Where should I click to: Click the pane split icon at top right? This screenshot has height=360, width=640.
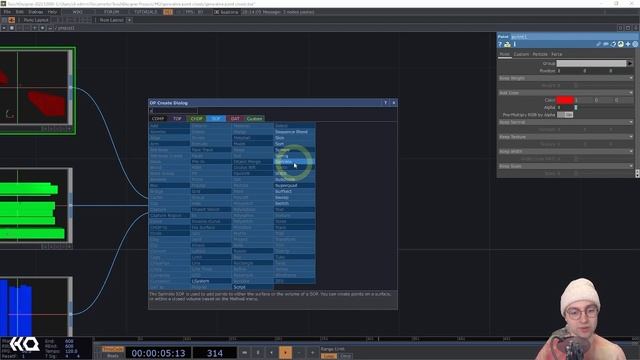pyautogui.click(x=620, y=28)
